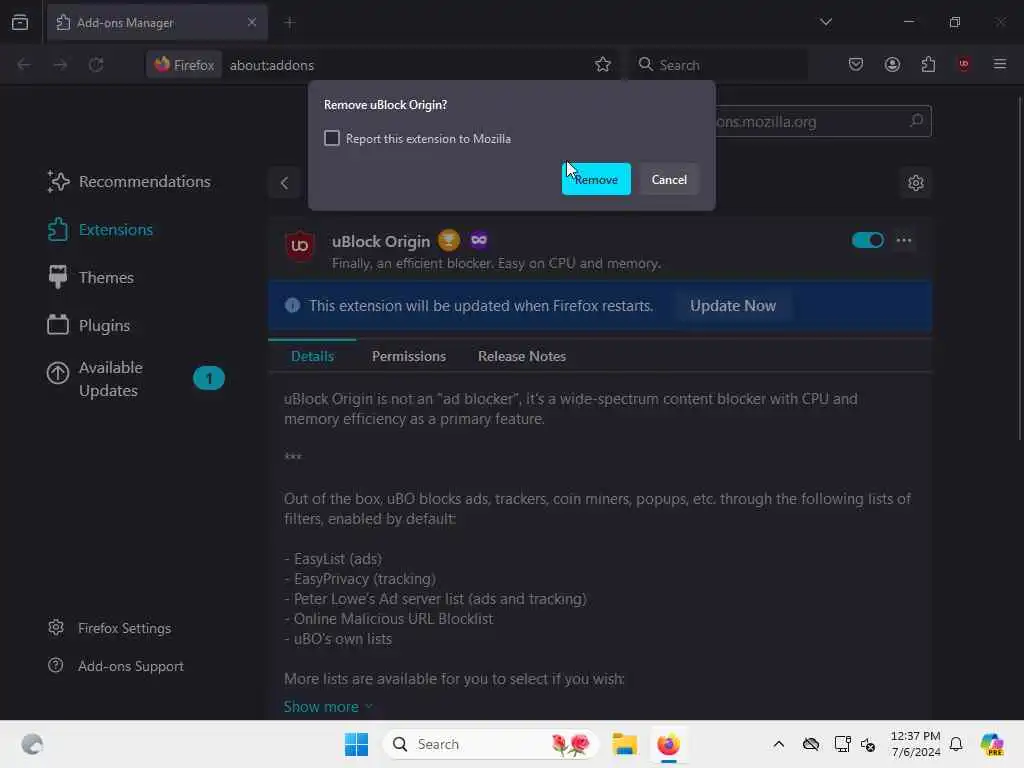The height and width of the screenshot is (768, 1024).
Task: Open Pocket save icon in toolbar
Action: pos(856,64)
